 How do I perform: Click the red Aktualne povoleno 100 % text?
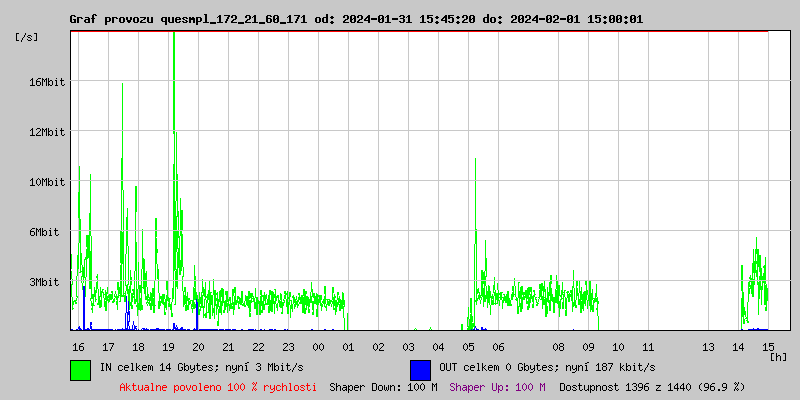click(217, 387)
